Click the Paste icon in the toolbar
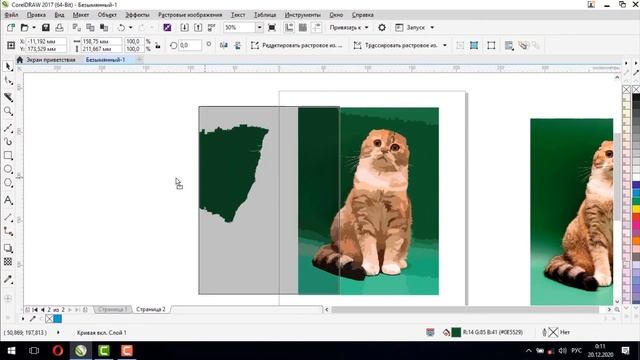Viewport: 640px width, 360px height. pyautogui.click(x=104, y=27)
